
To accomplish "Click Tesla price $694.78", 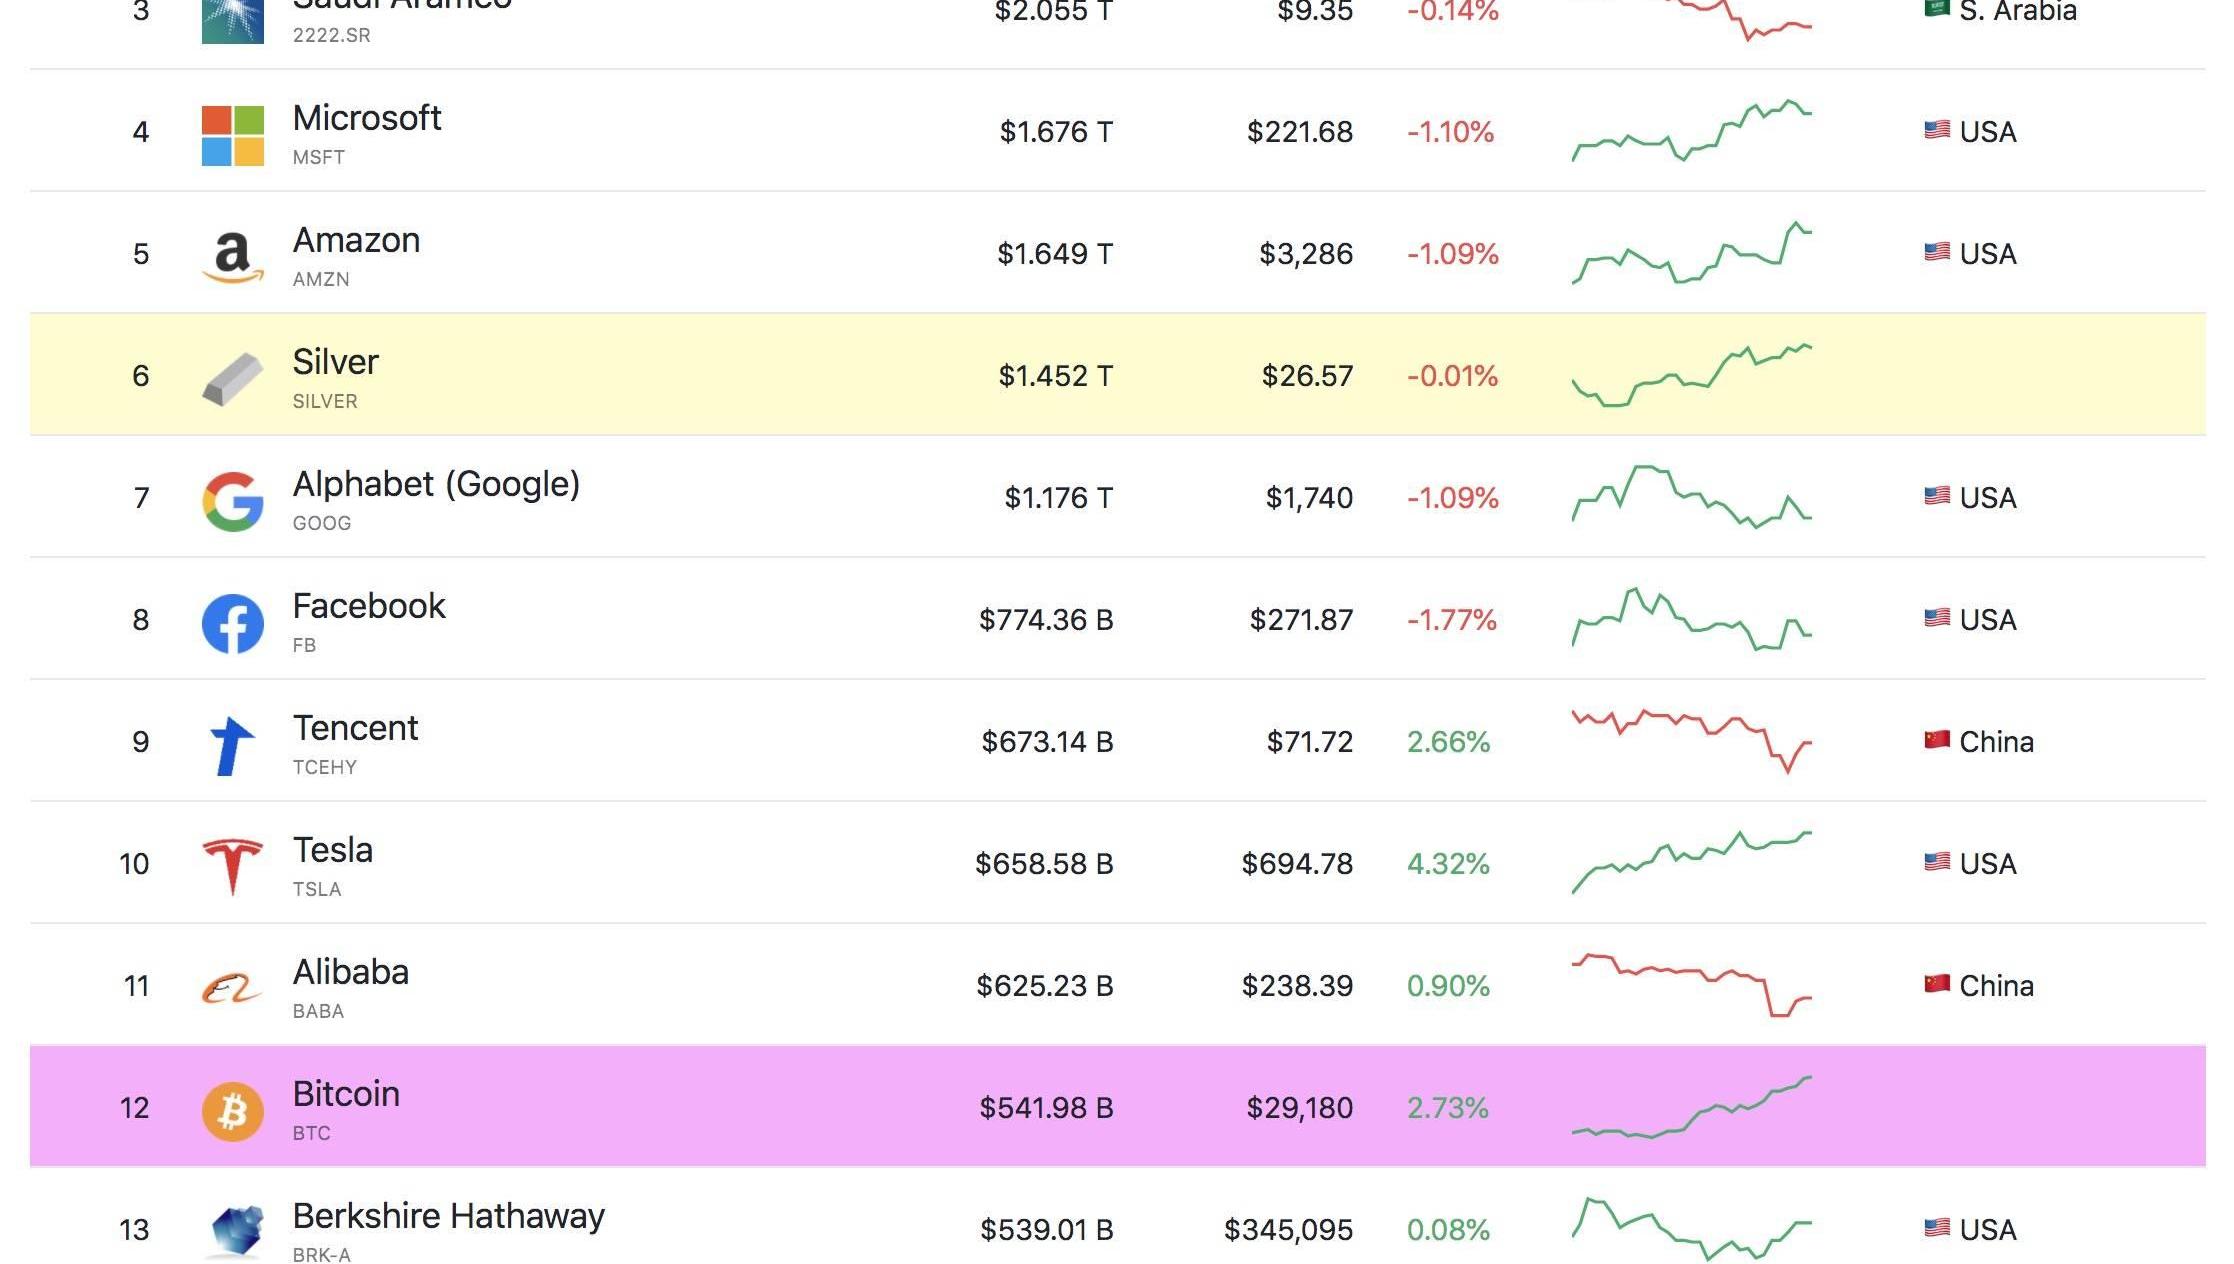I will pyautogui.click(x=1297, y=864).
